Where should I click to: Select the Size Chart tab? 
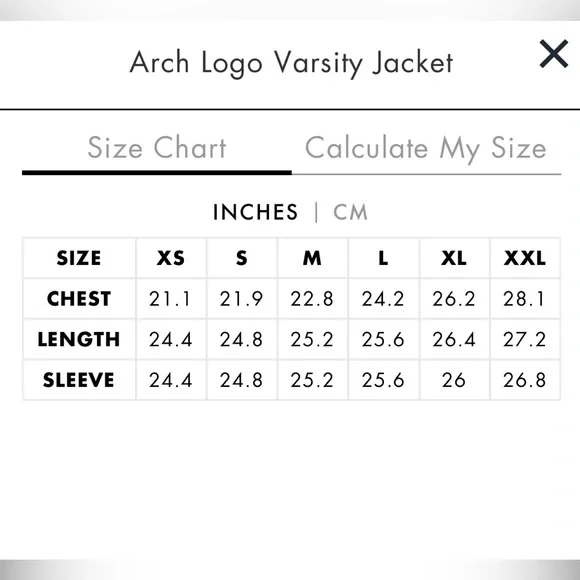point(157,148)
